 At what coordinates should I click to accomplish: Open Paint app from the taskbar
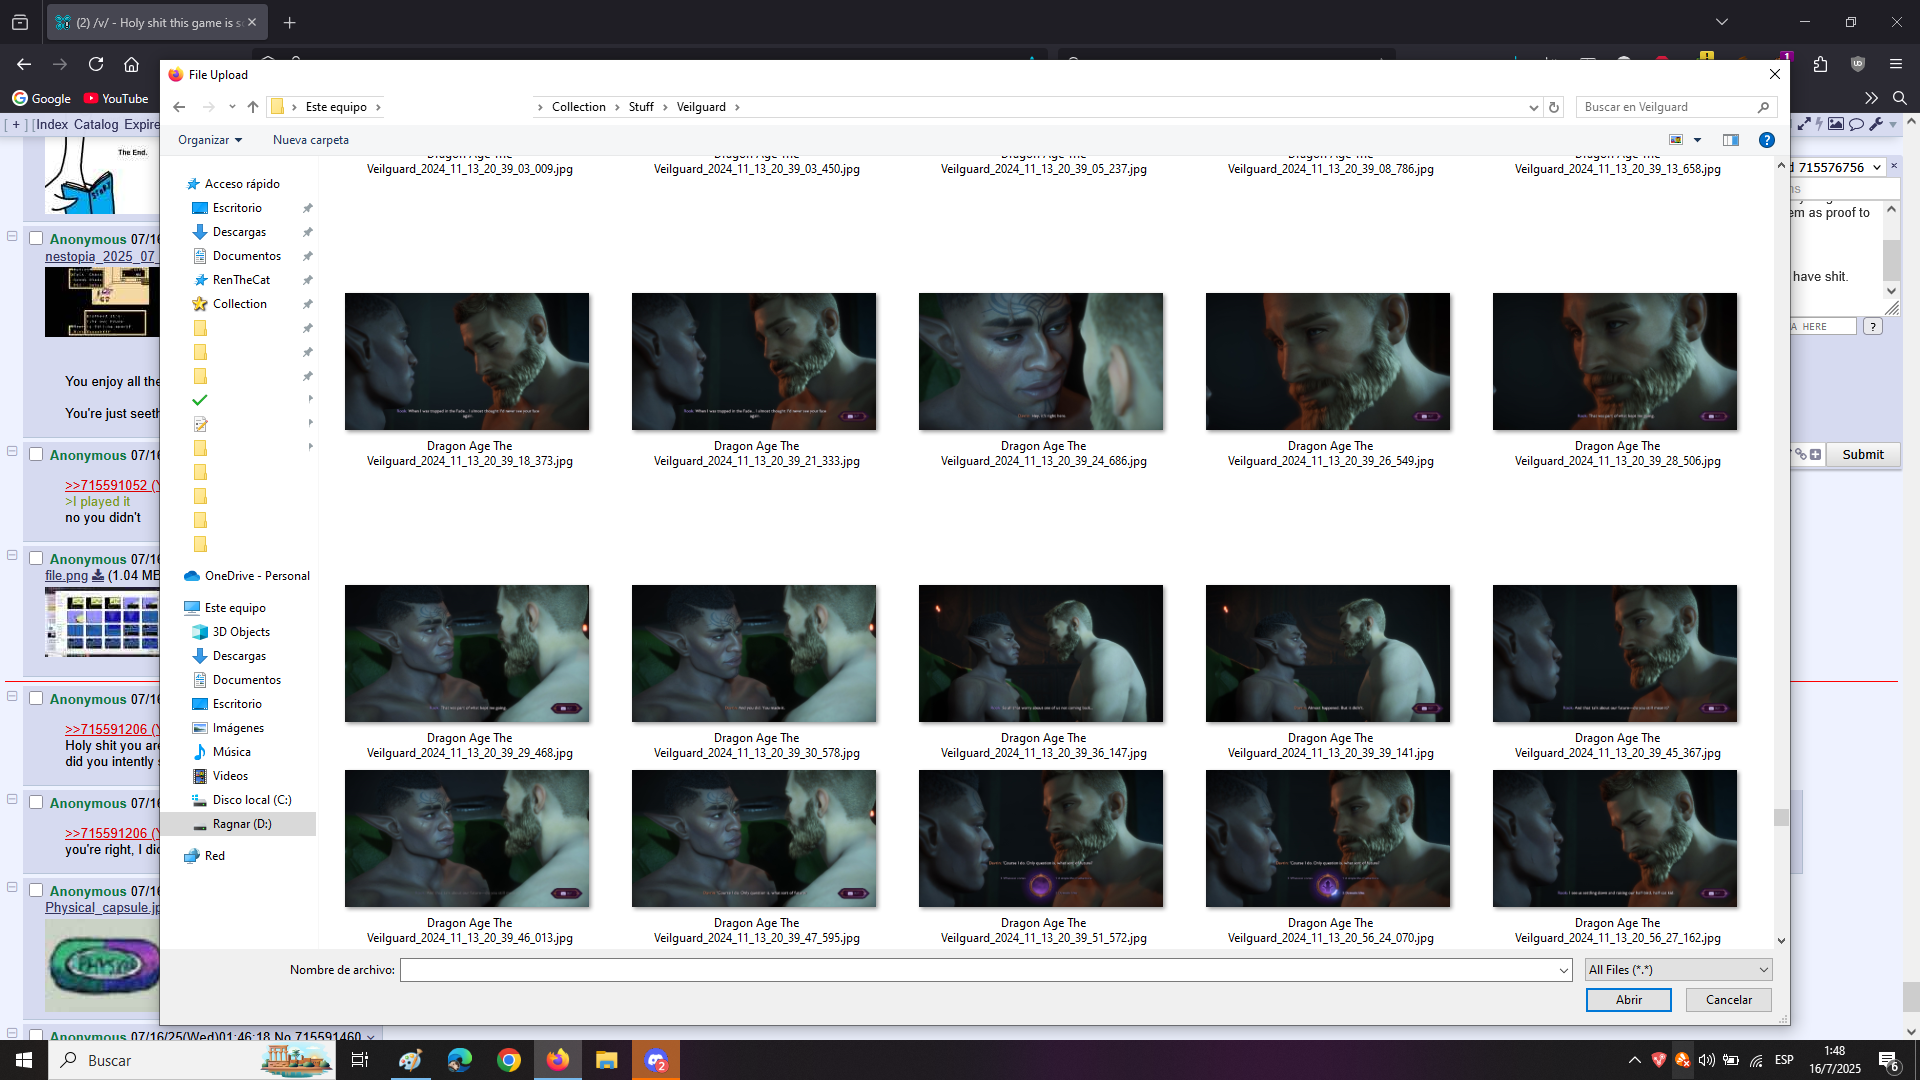(x=410, y=1060)
